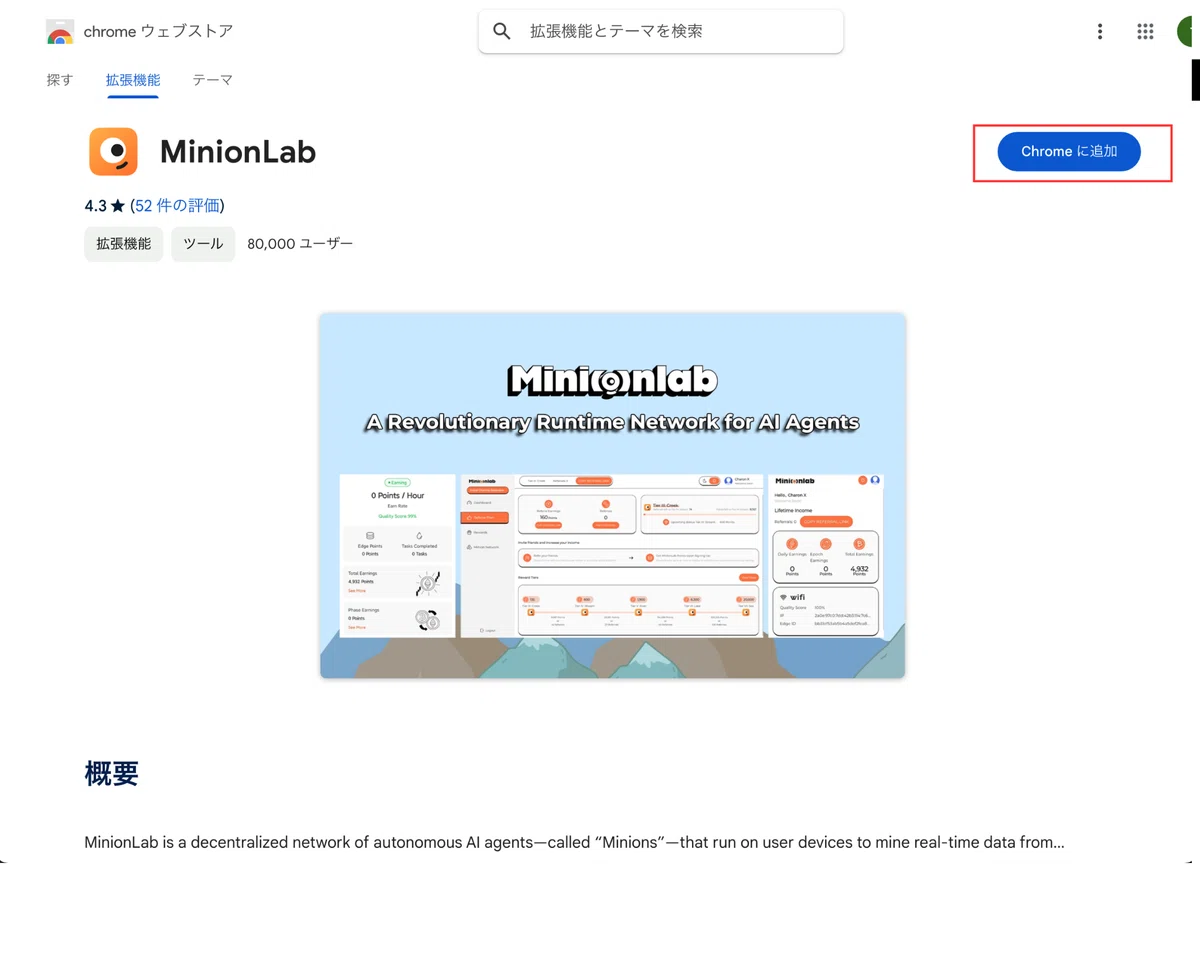1200x959 pixels.
Task: Click the MinionLab description paragraph
Action: [x=574, y=842]
